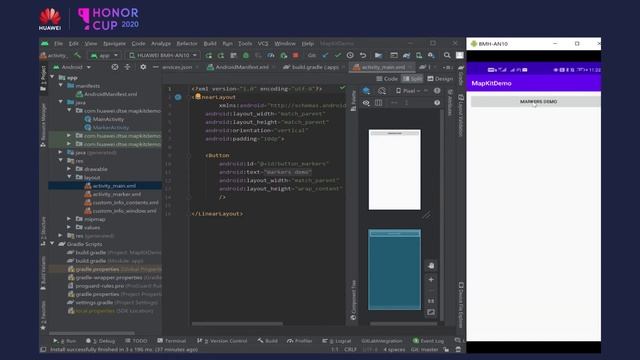Click the teal blueprint preview
Screen dimensions: 640x360
(x=394, y=269)
